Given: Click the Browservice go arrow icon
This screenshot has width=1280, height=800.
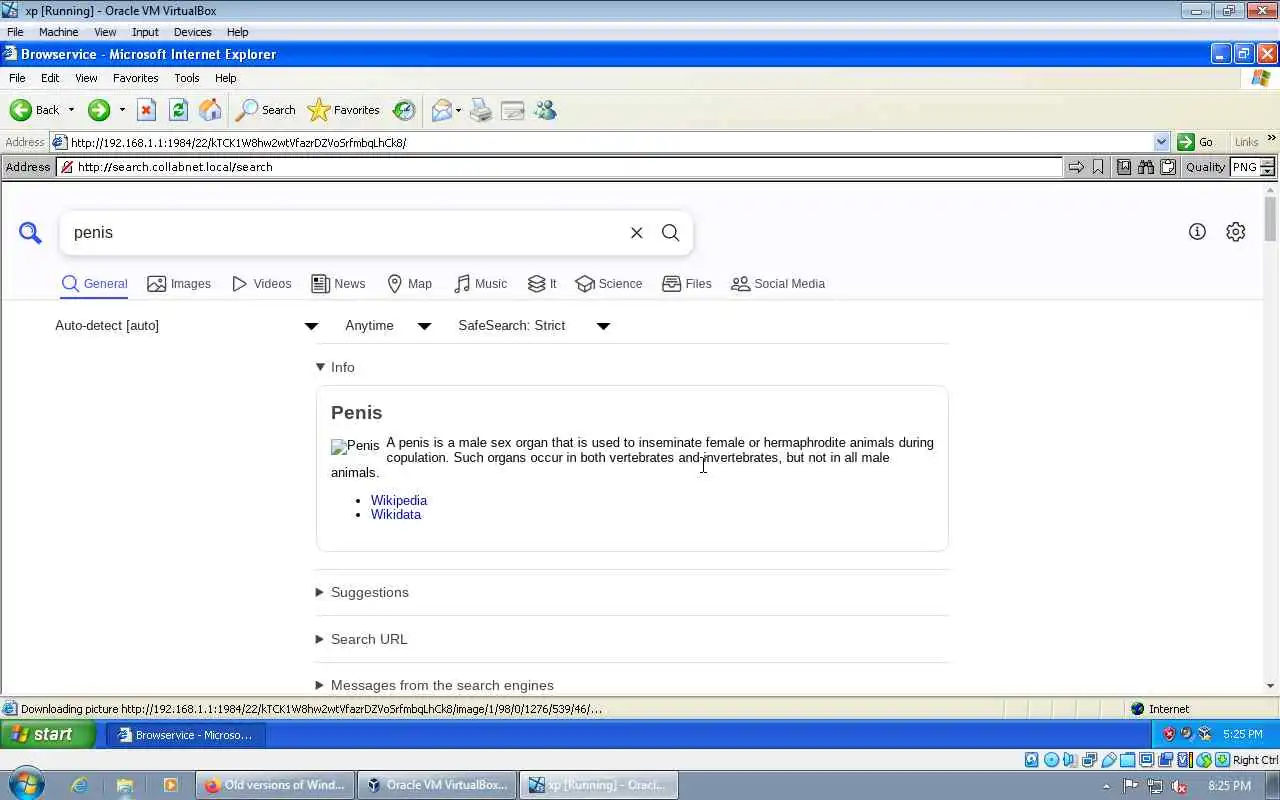Looking at the screenshot, I should [1076, 167].
